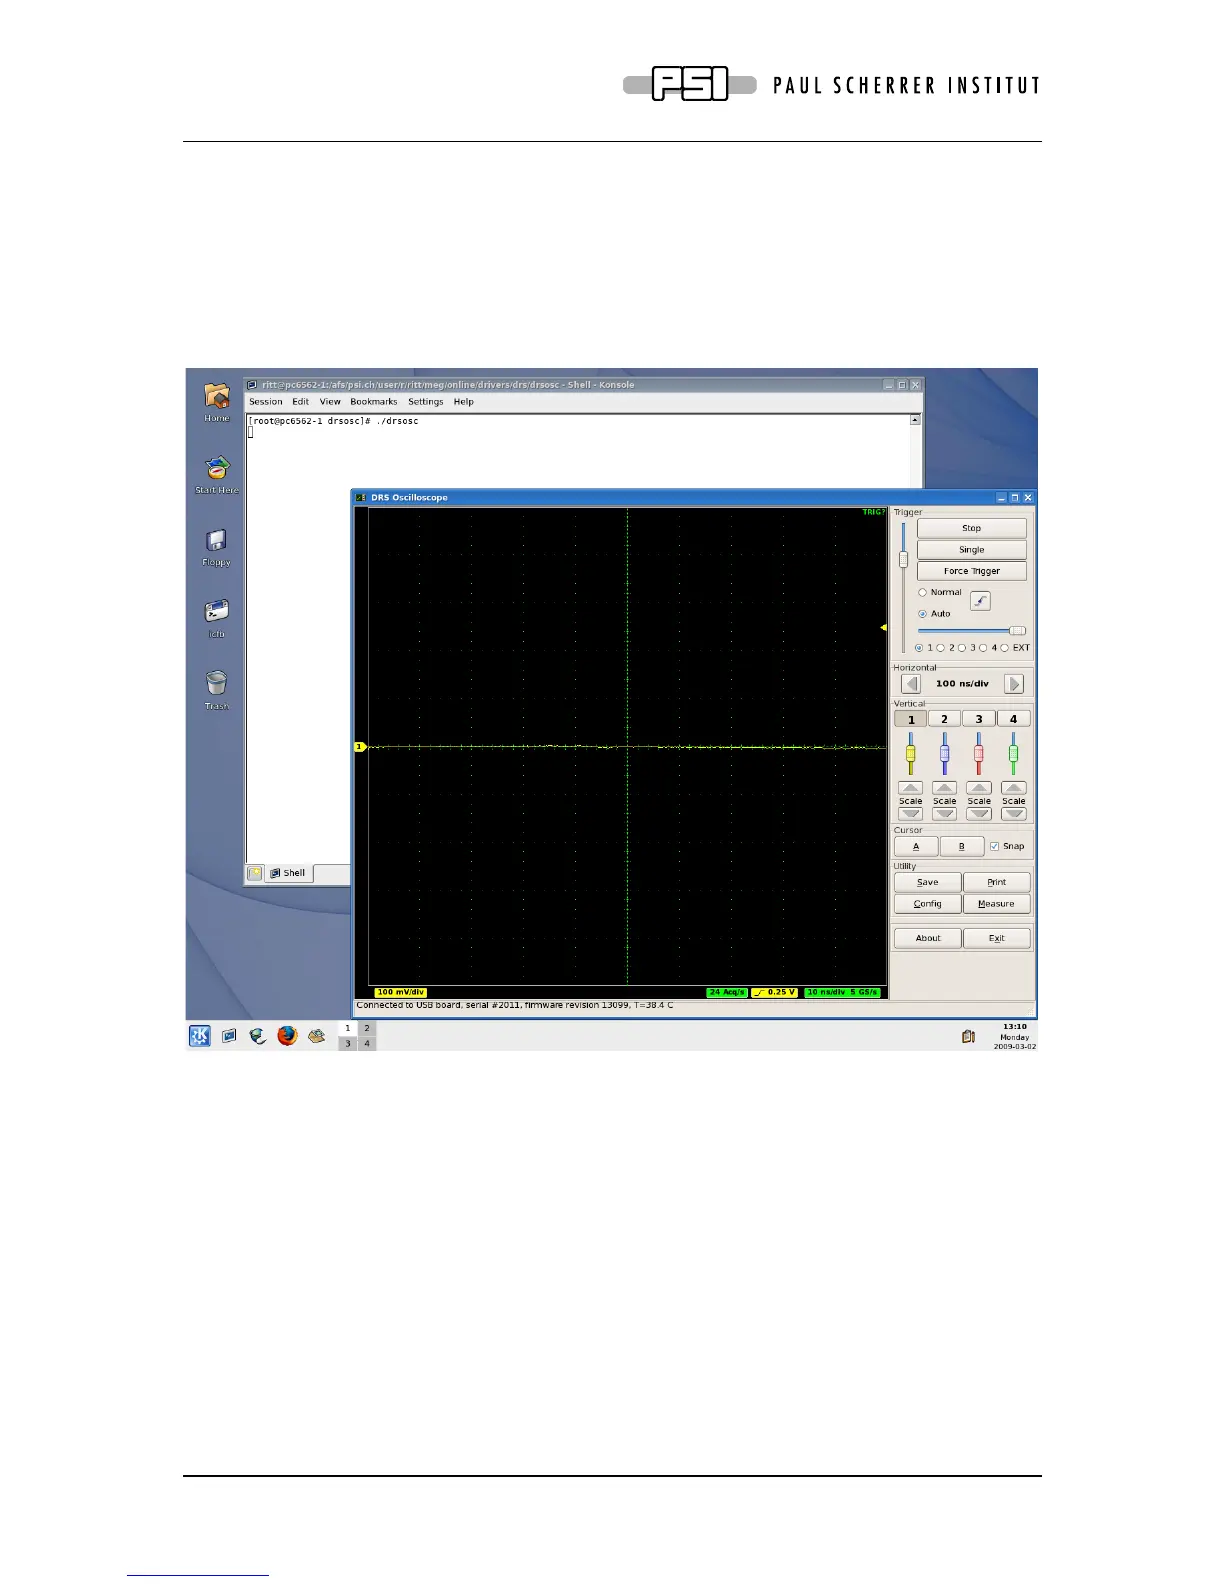
Task: Open the Bookmarks menu in Konsole
Action: (x=374, y=402)
